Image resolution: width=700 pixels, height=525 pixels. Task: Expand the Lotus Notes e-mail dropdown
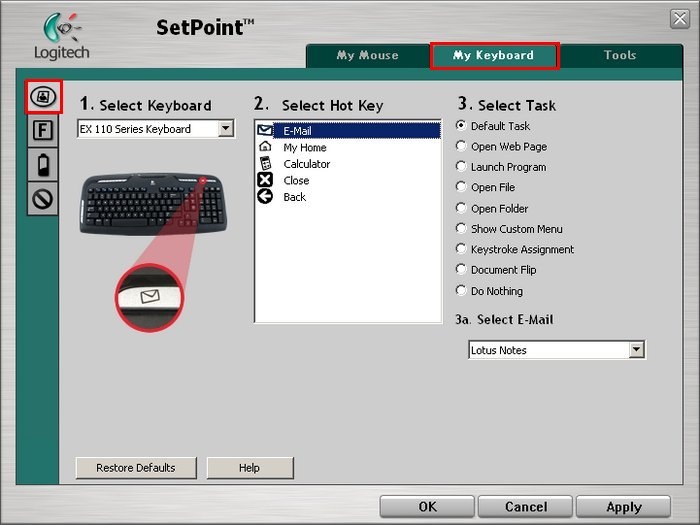[x=637, y=350]
